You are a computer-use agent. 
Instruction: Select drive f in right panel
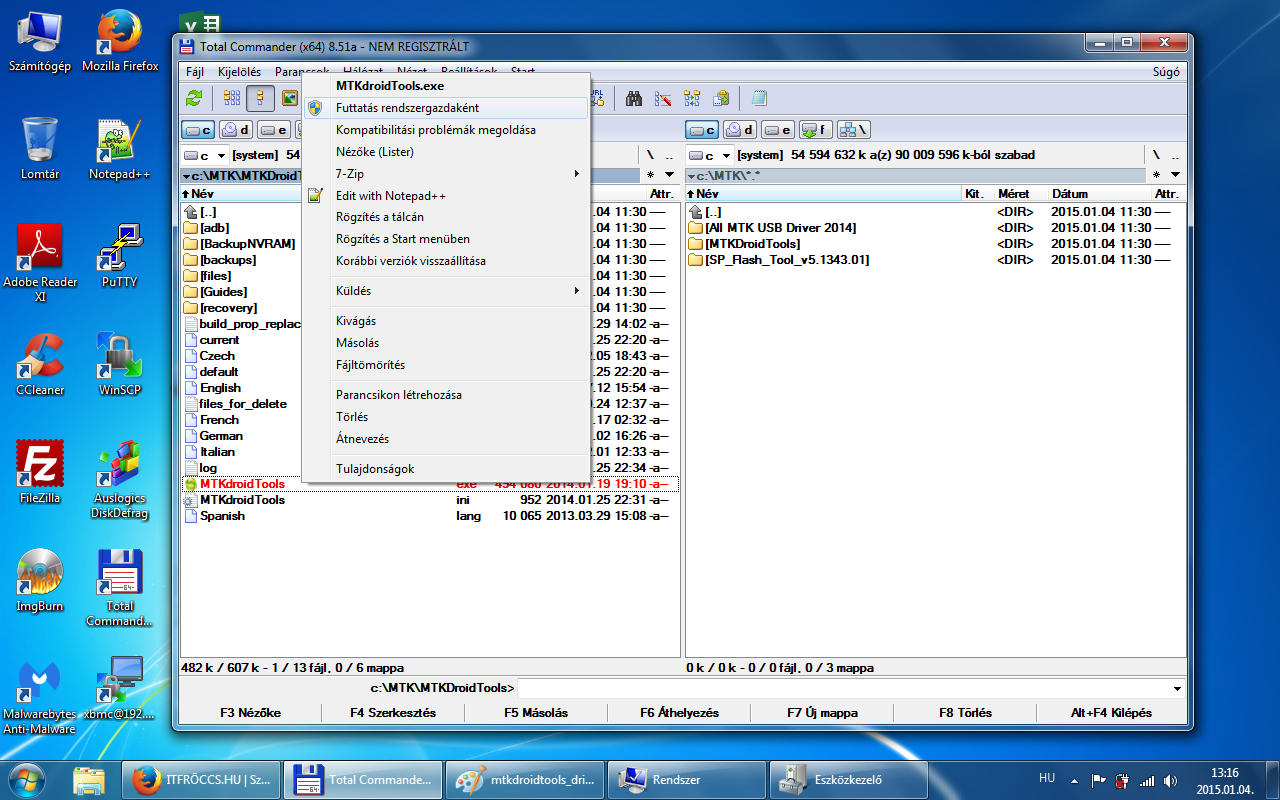[x=816, y=129]
